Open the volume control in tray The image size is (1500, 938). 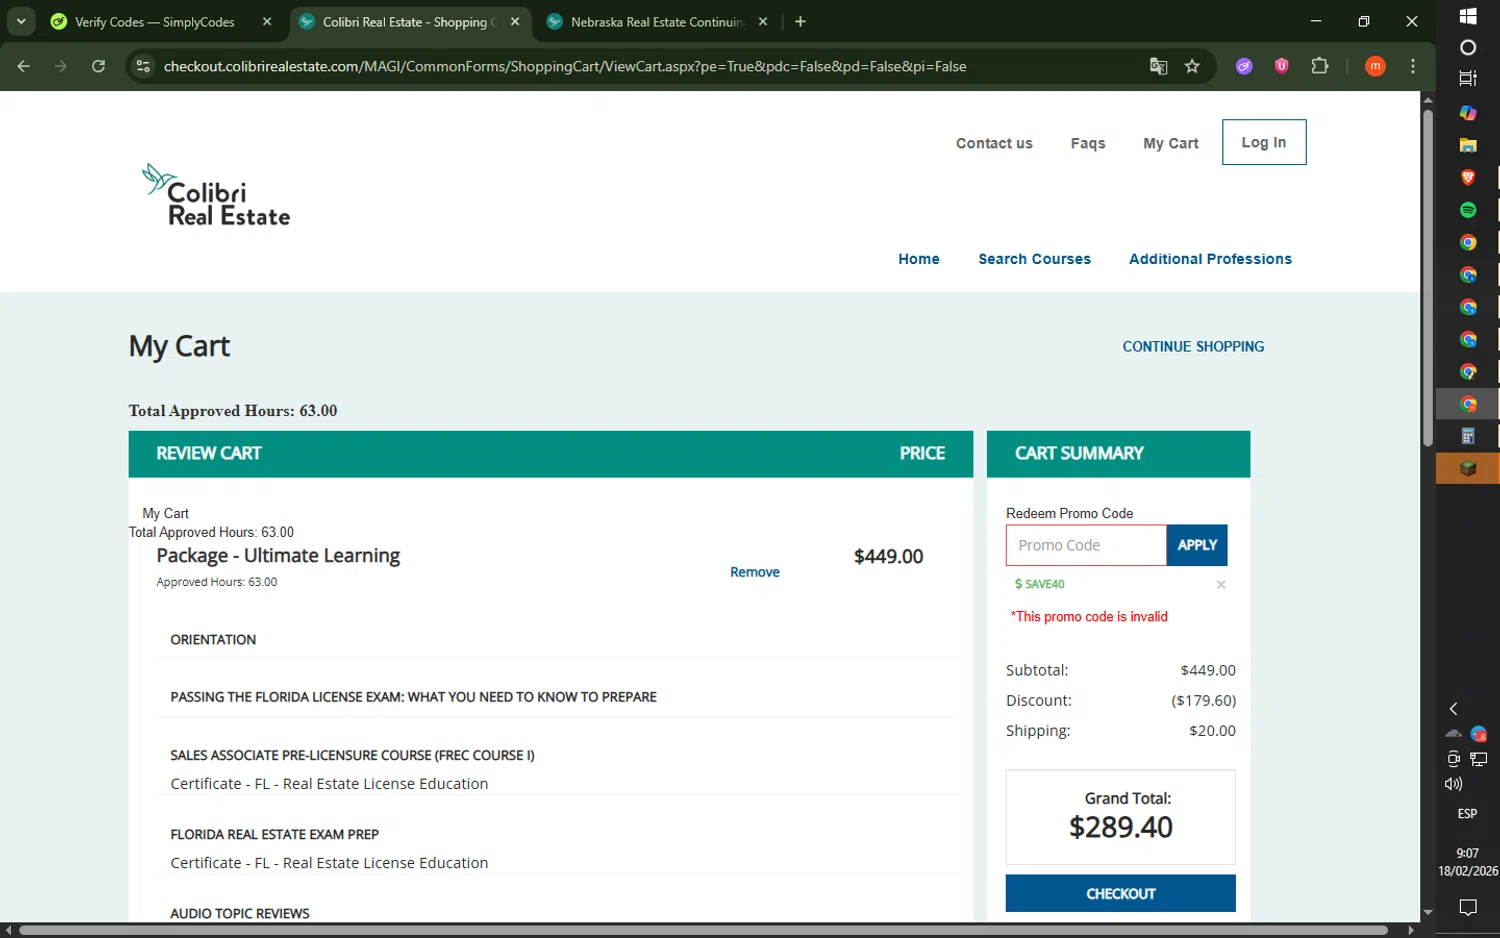coord(1453,784)
